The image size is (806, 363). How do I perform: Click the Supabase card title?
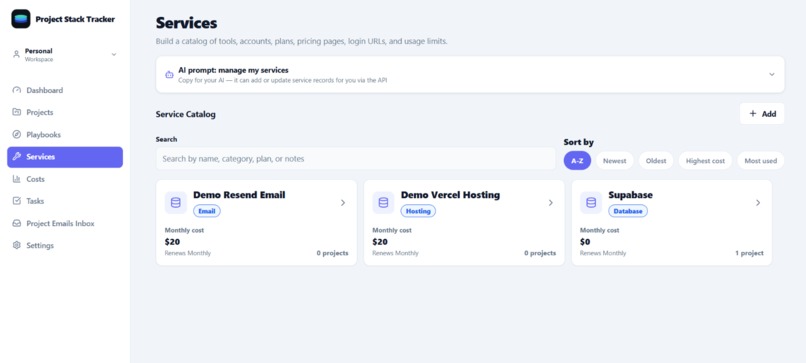(631, 195)
